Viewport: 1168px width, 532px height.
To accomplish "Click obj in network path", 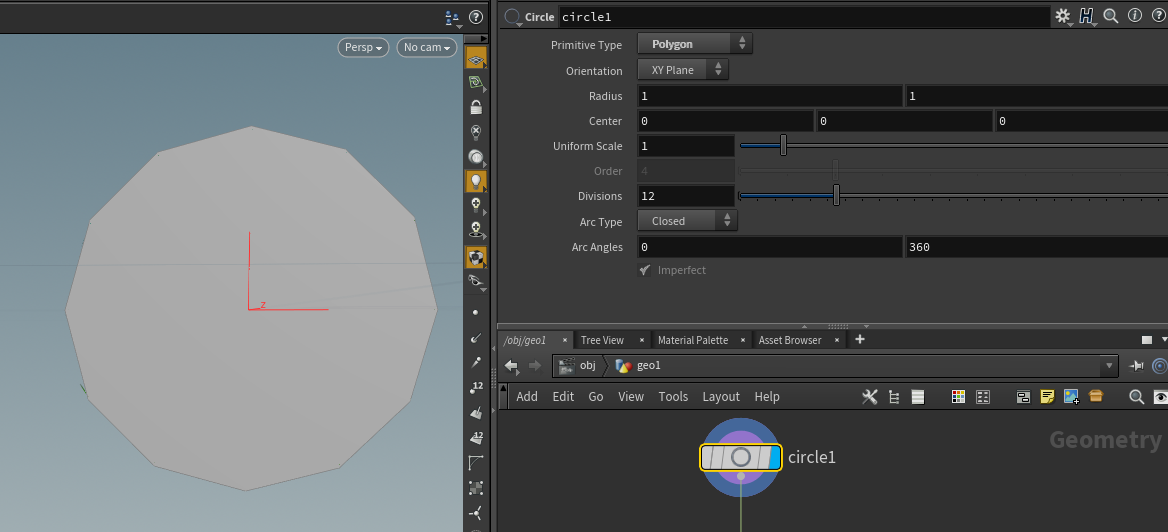I will pyautogui.click(x=588, y=366).
